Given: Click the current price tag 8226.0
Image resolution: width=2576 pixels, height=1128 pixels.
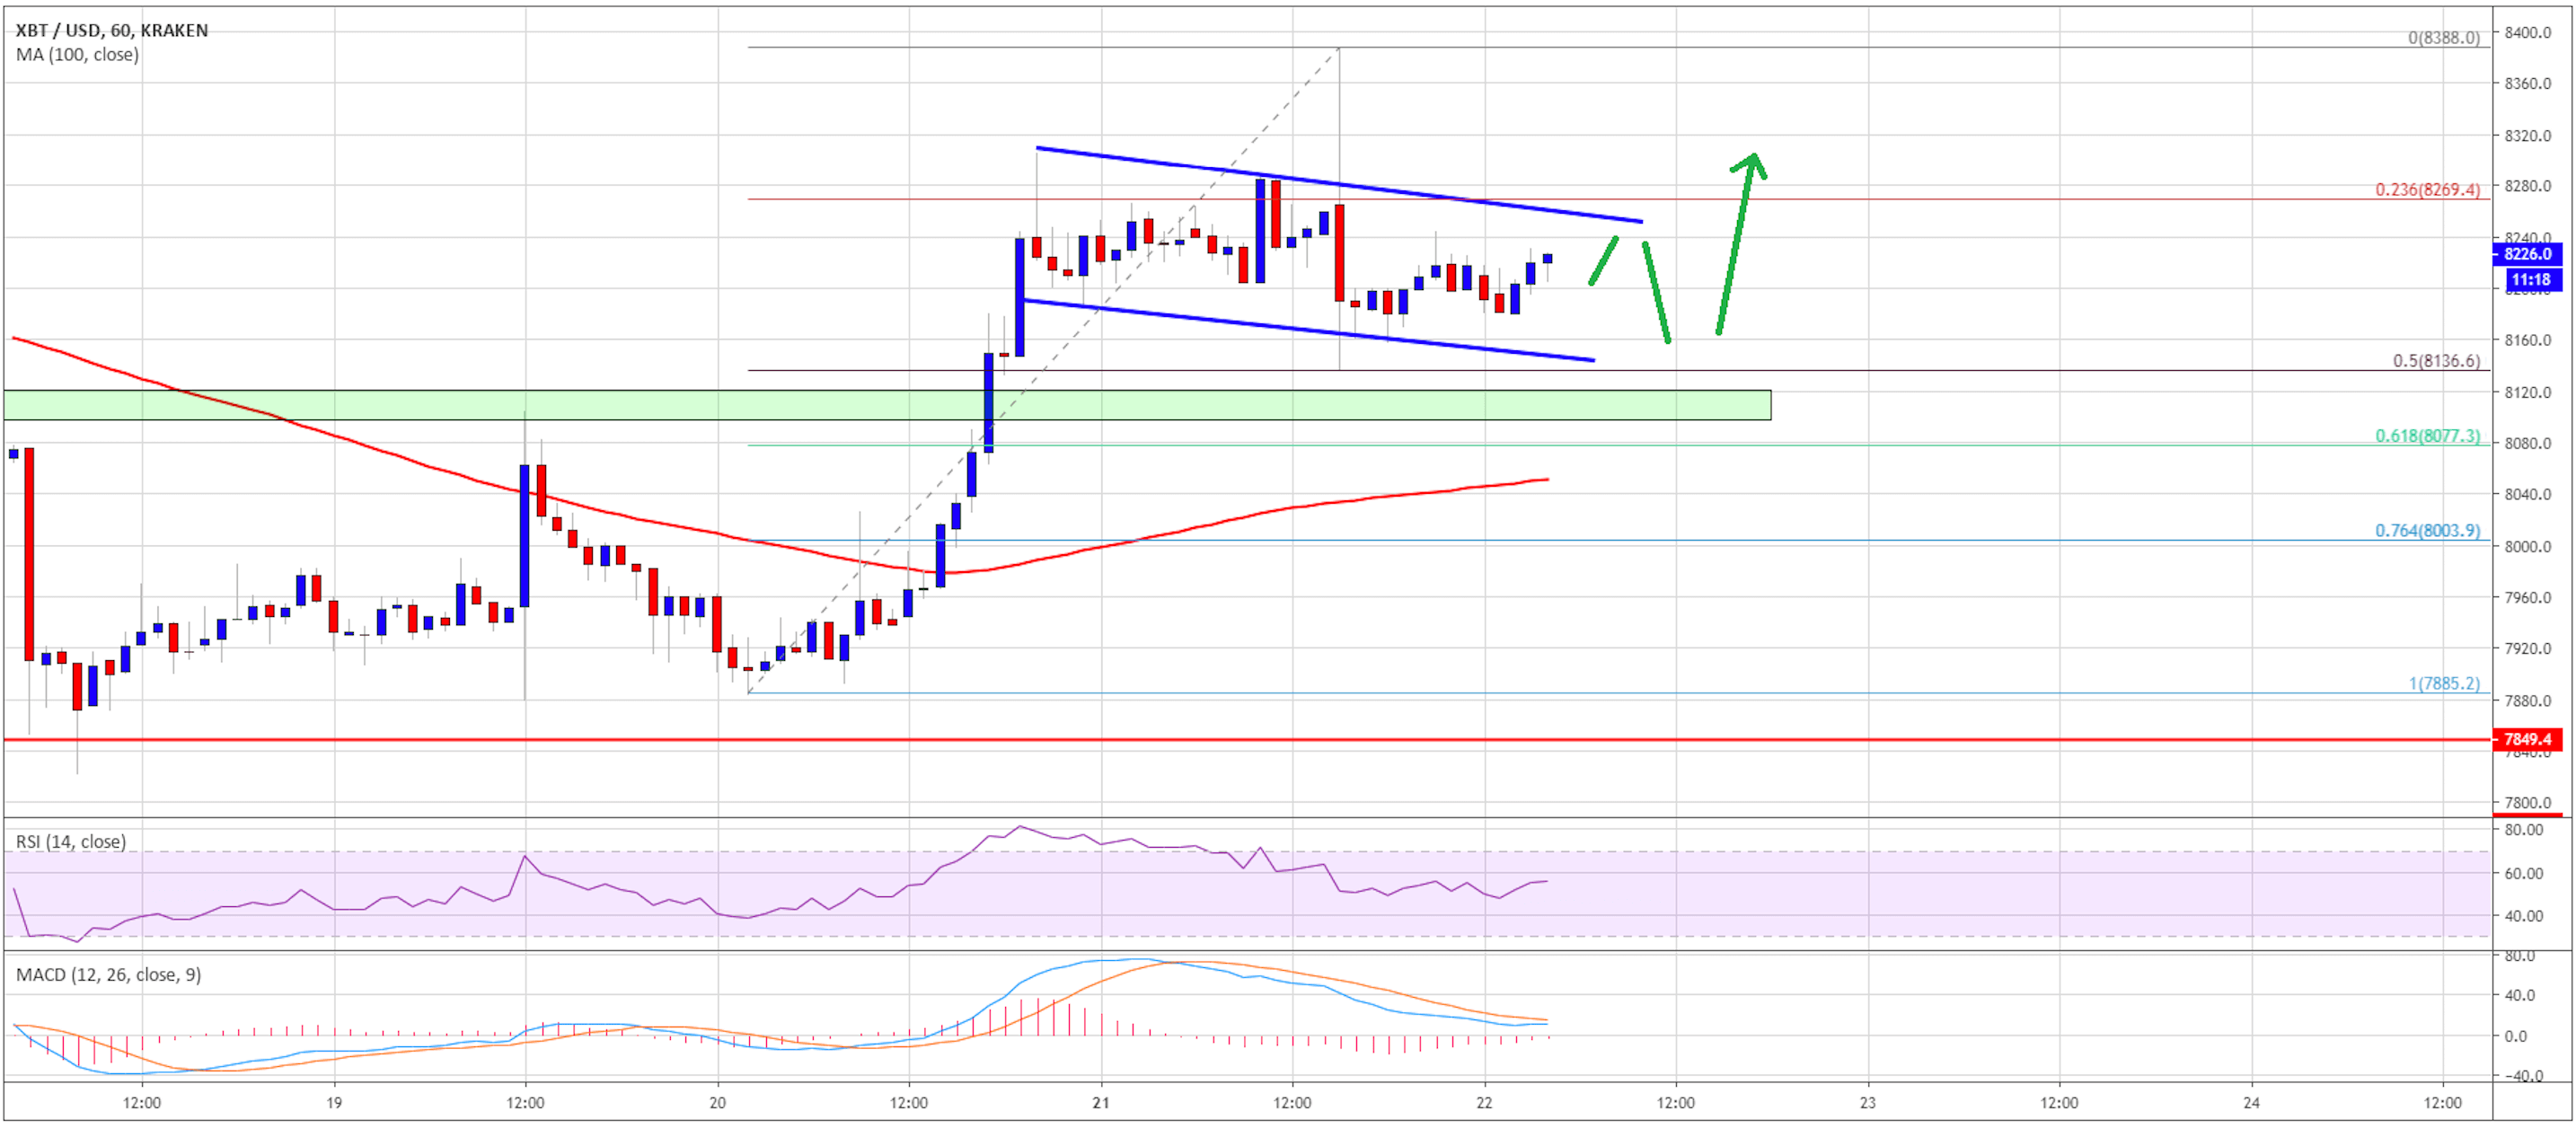Looking at the screenshot, I should coord(2528,254).
